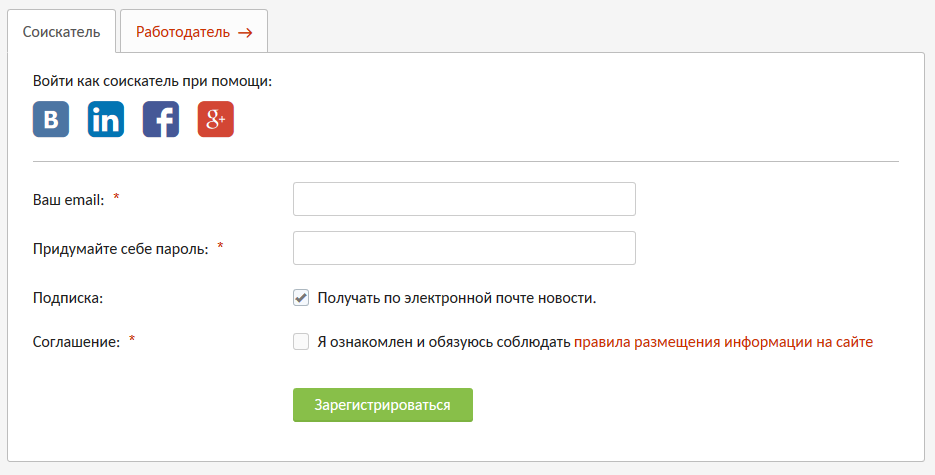Sign in with the Google+ icon

(x=216, y=120)
